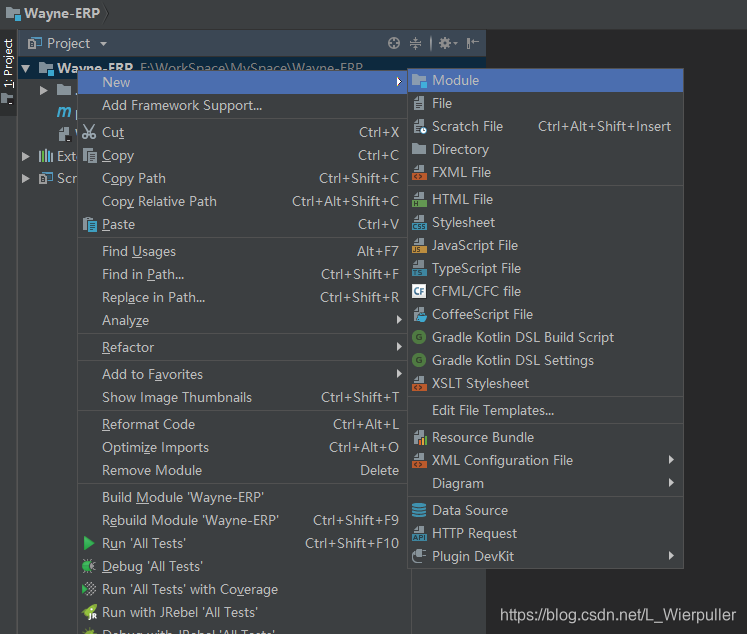Click the Collapse All icon in Project toolbar

415,43
